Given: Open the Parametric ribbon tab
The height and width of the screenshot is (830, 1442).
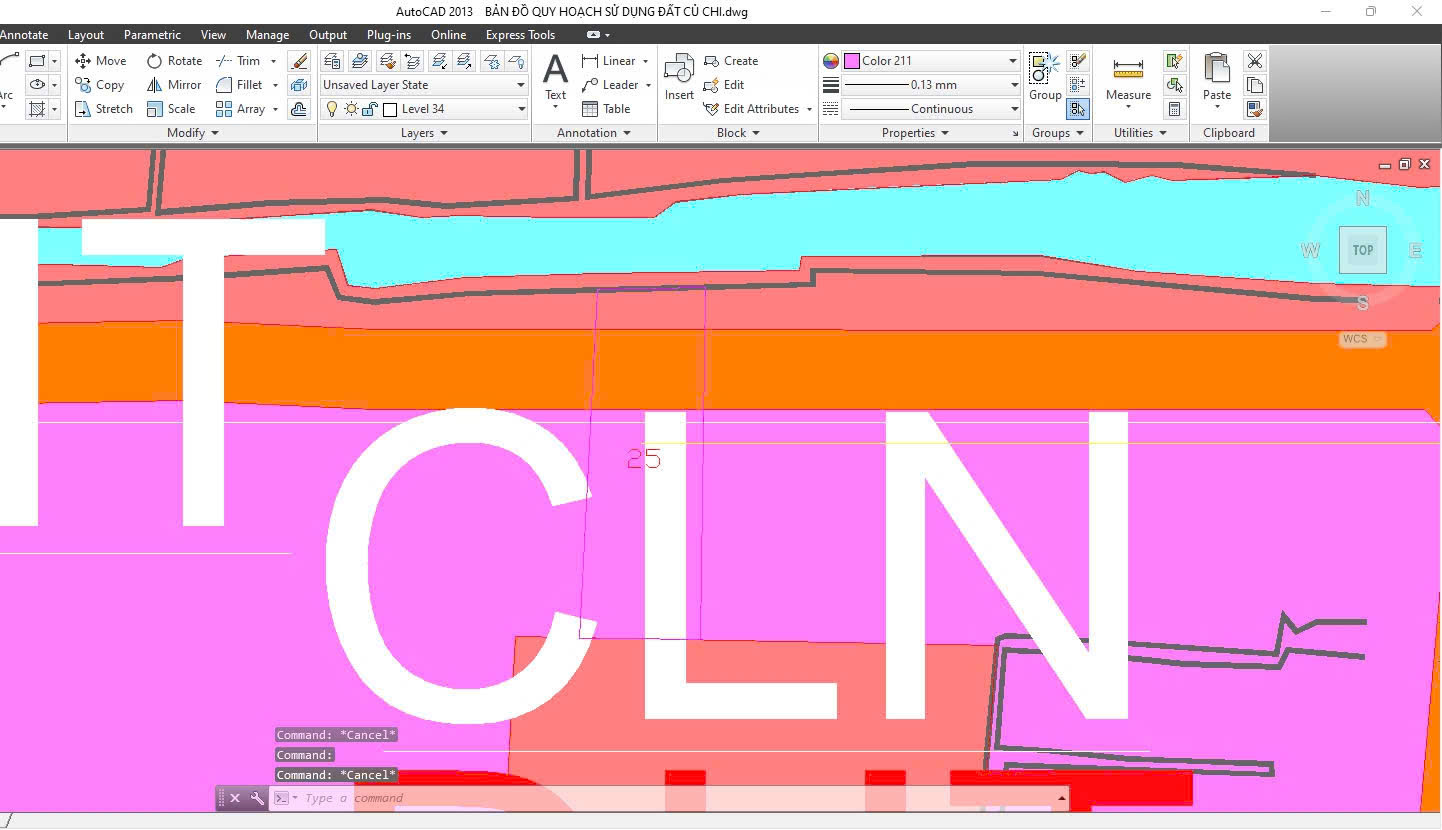Looking at the screenshot, I should (152, 35).
